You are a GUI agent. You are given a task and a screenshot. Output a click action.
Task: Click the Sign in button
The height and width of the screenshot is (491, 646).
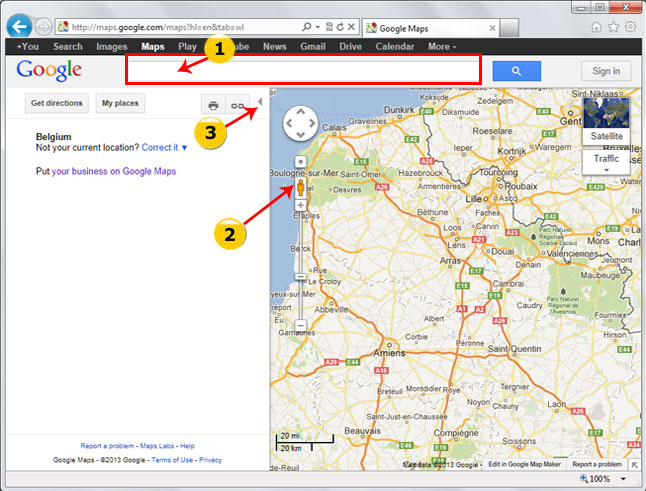pyautogui.click(x=606, y=71)
